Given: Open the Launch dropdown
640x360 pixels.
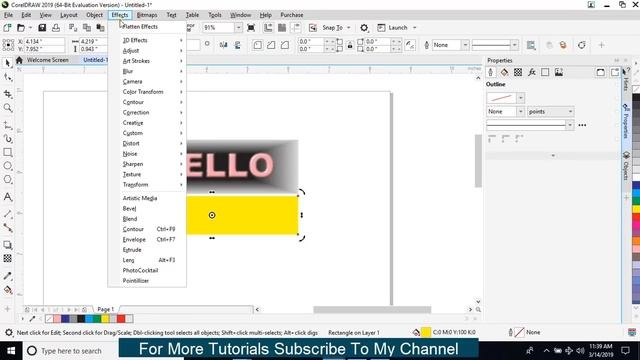Looking at the screenshot, I should pos(415,28).
